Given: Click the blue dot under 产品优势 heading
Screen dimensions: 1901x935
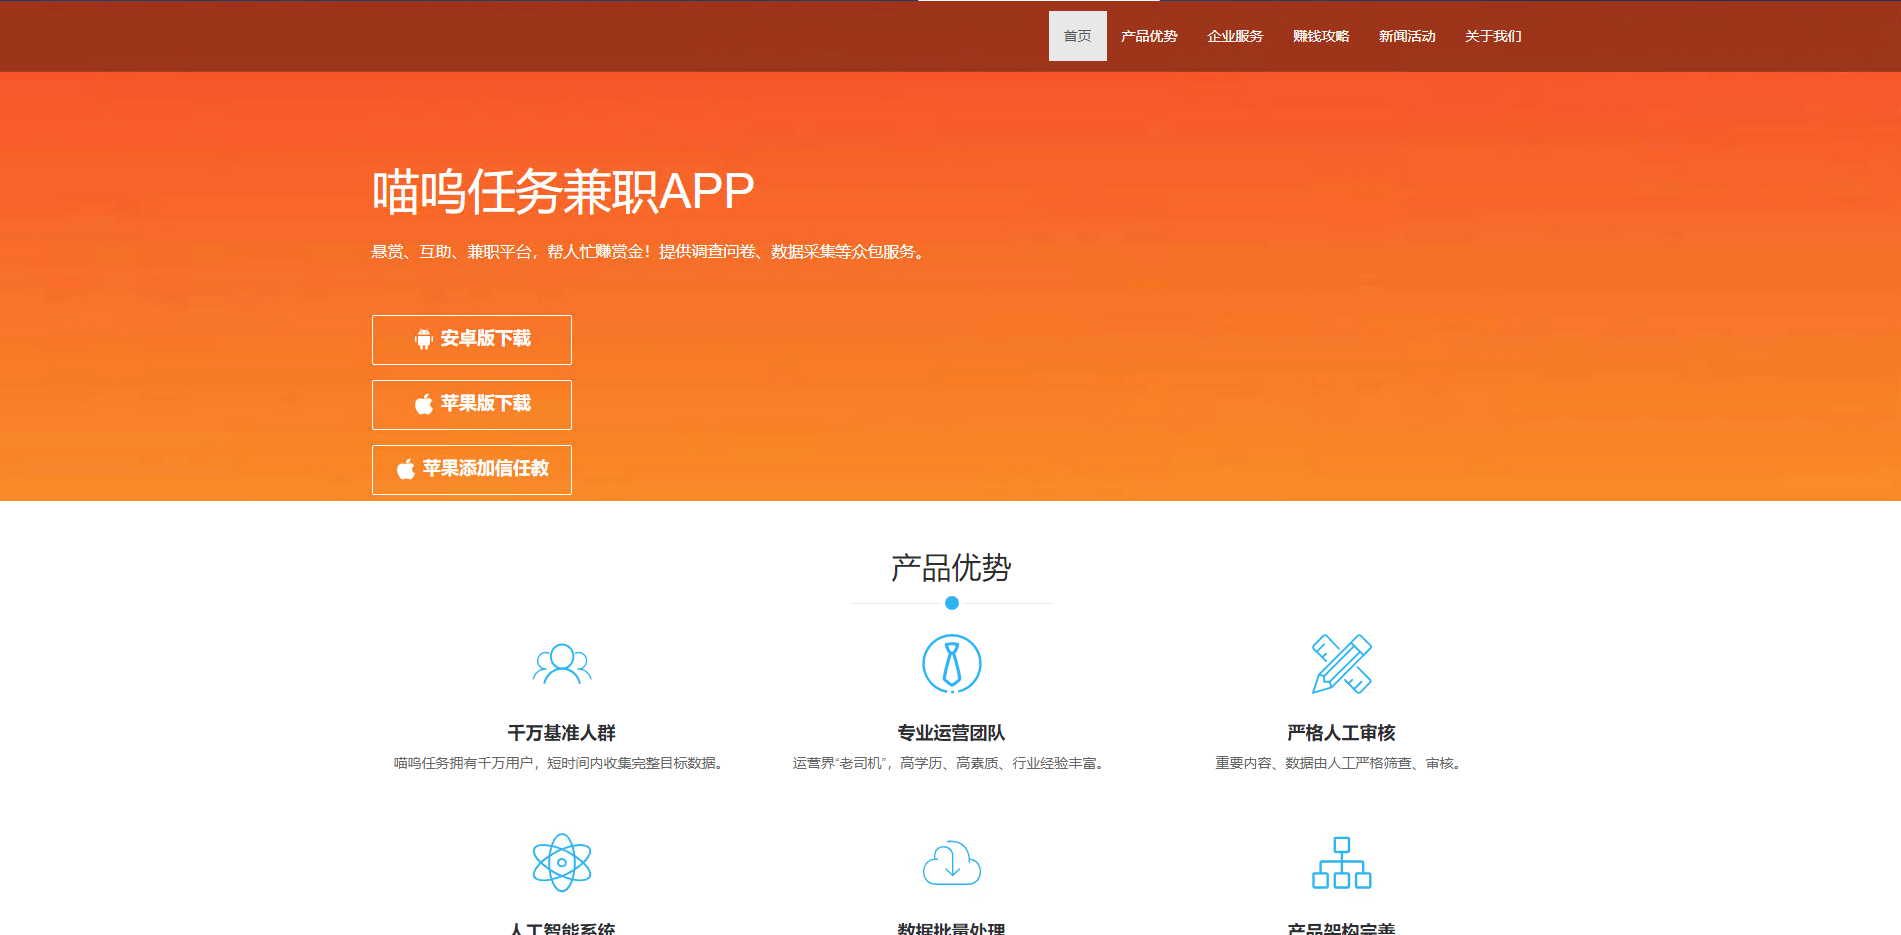Looking at the screenshot, I should tap(952, 603).
